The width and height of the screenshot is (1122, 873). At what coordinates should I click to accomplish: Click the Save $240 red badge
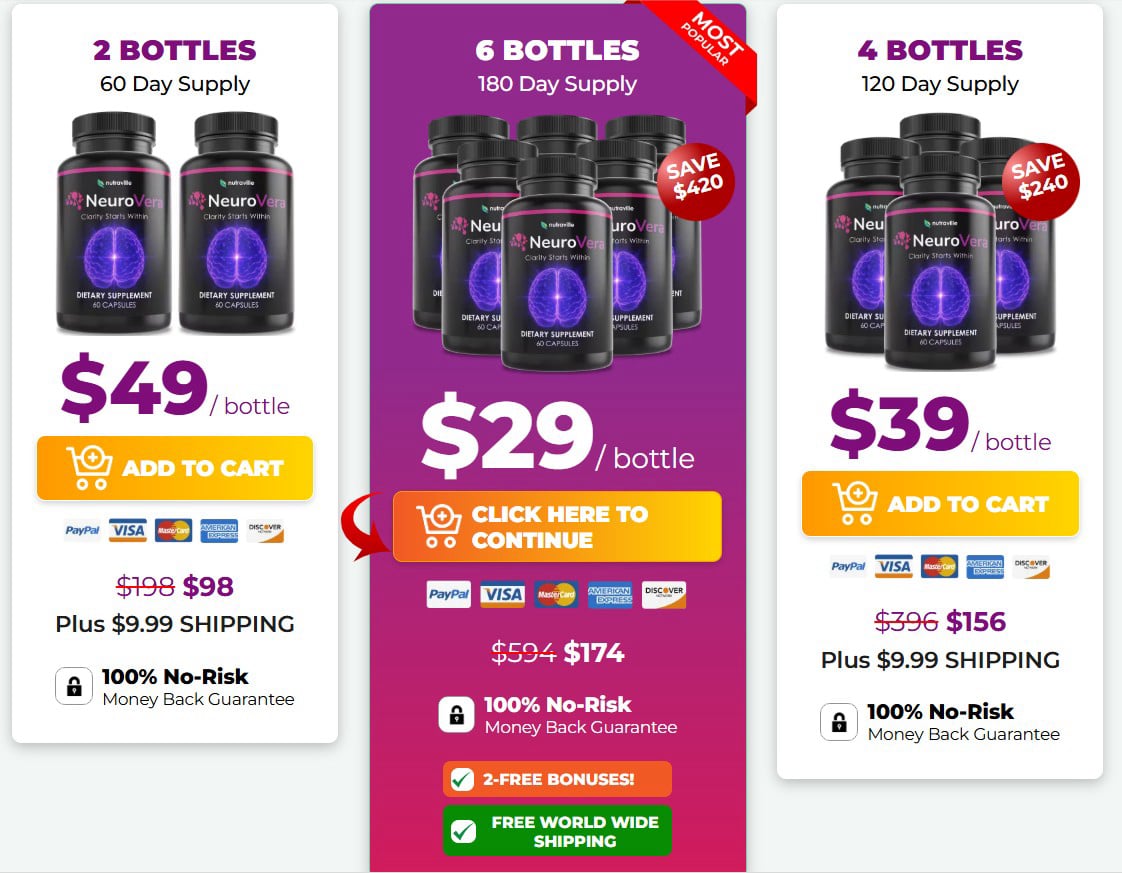[1040, 181]
